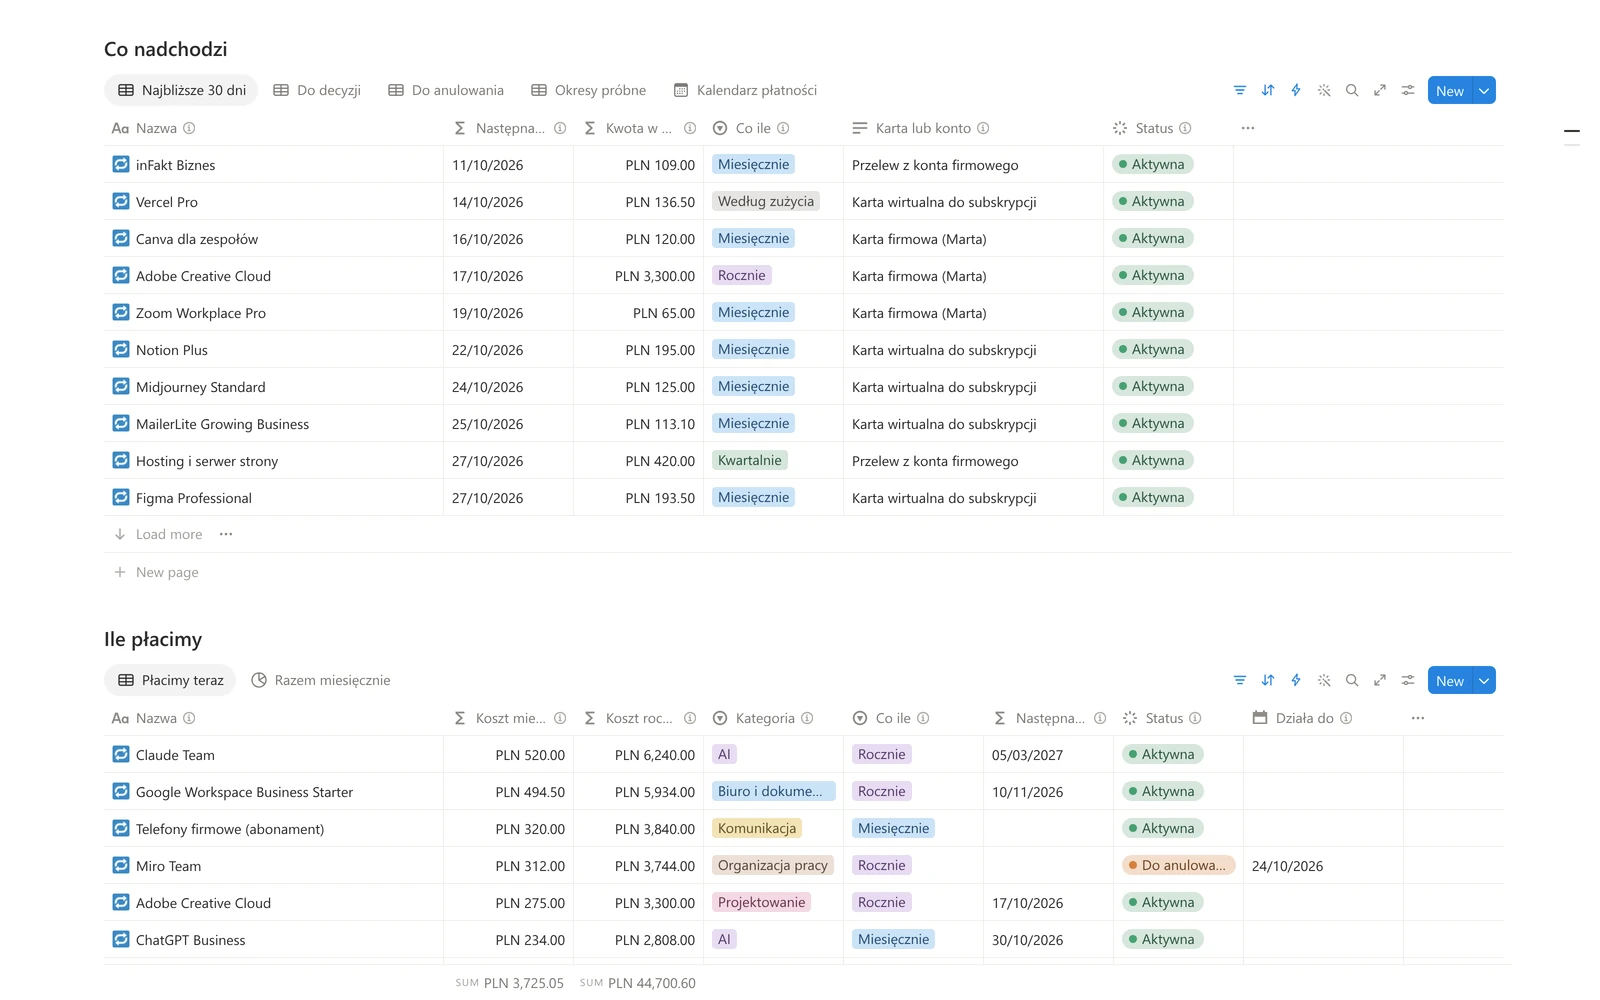Screen dimensions: 1600x1000
Task: Click Do anulowania status of Miro Team
Action: click(1178, 865)
